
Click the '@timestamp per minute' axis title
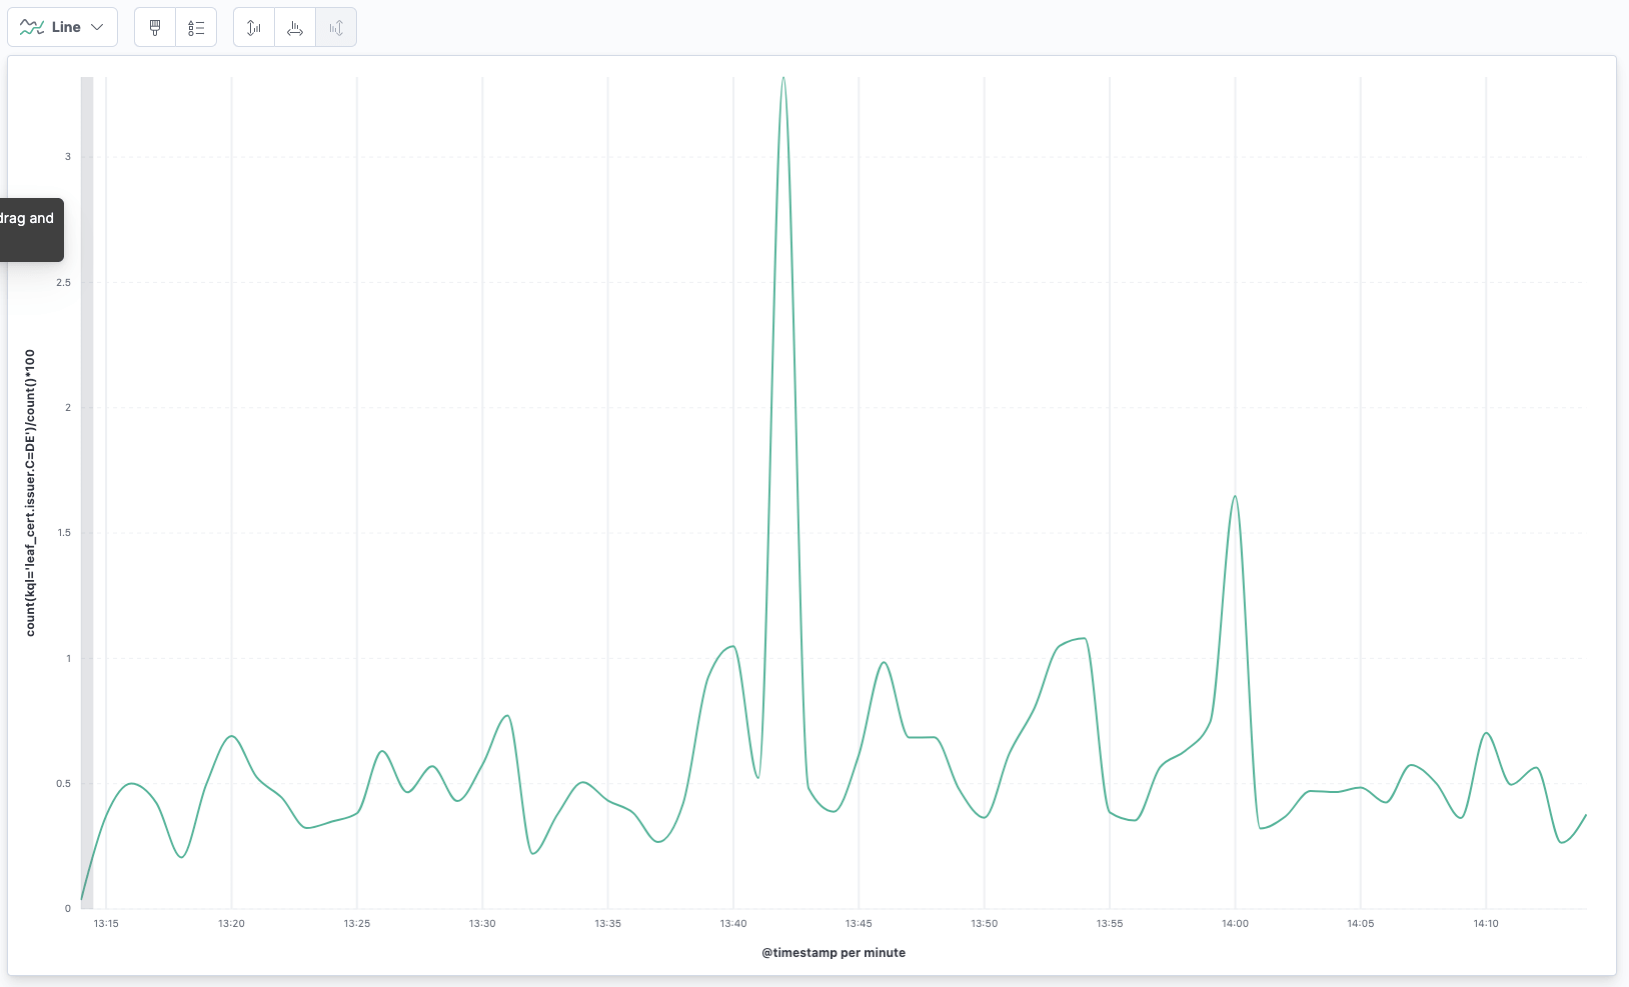pos(833,953)
